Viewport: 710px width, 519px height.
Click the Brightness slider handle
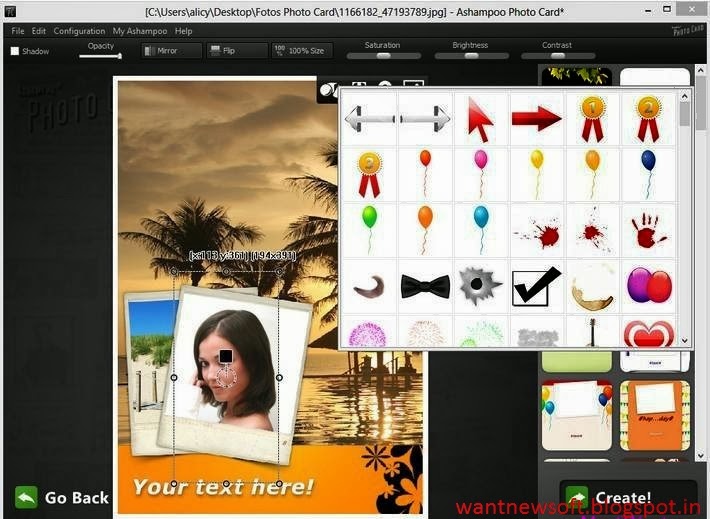click(471, 56)
